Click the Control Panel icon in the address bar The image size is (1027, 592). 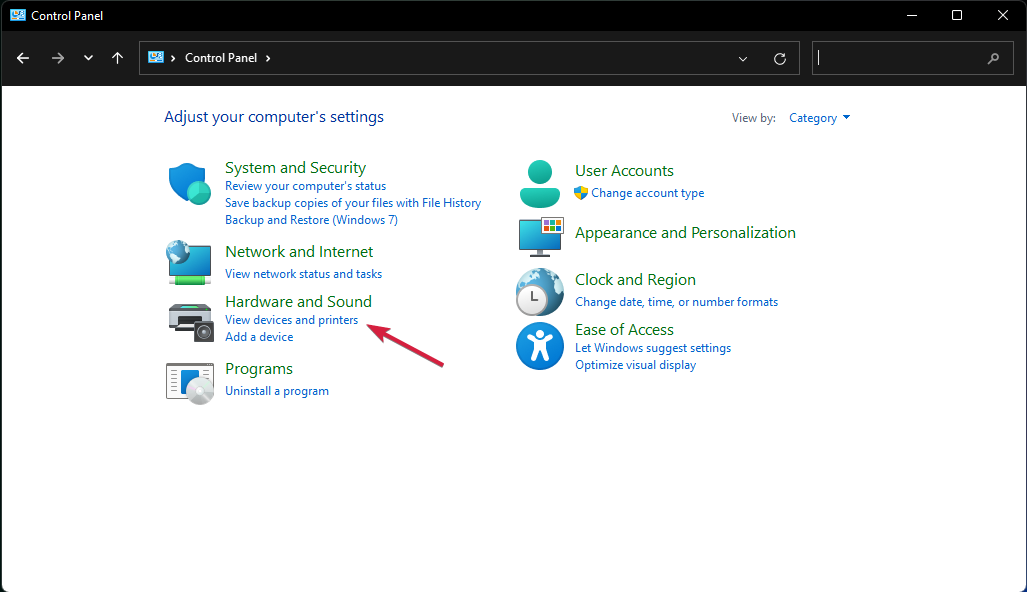coord(156,58)
